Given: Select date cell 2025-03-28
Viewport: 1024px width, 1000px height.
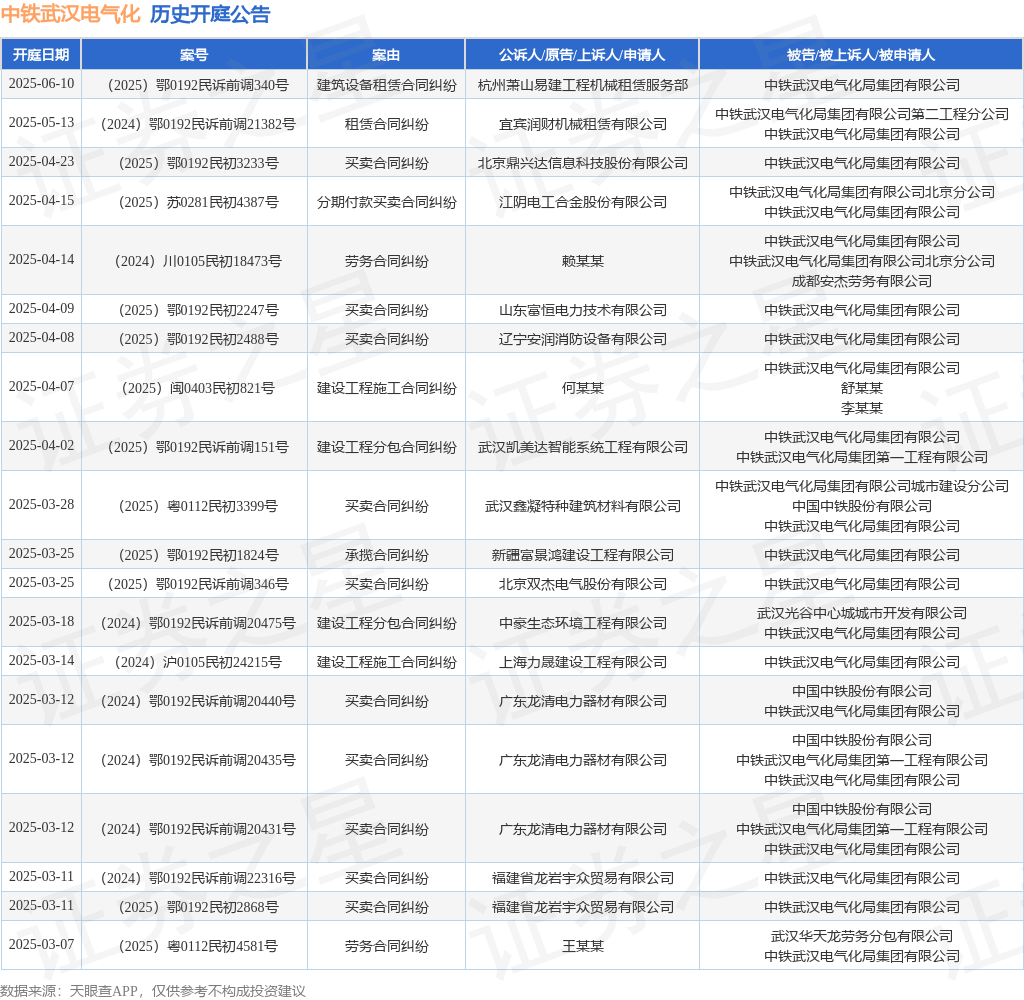Looking at the screenshot, I should point(41,505).
